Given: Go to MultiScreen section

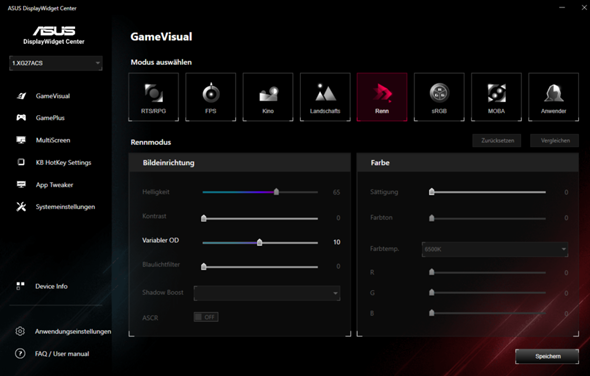Looking at the screenshot, I should point(53,140).
